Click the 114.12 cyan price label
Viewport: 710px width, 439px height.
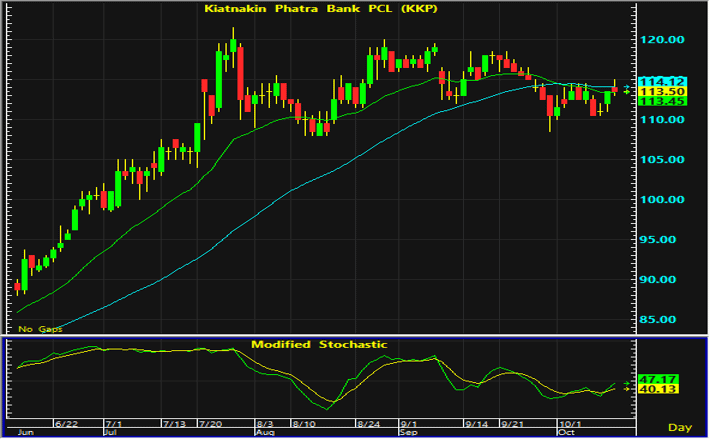click(662, 82)
